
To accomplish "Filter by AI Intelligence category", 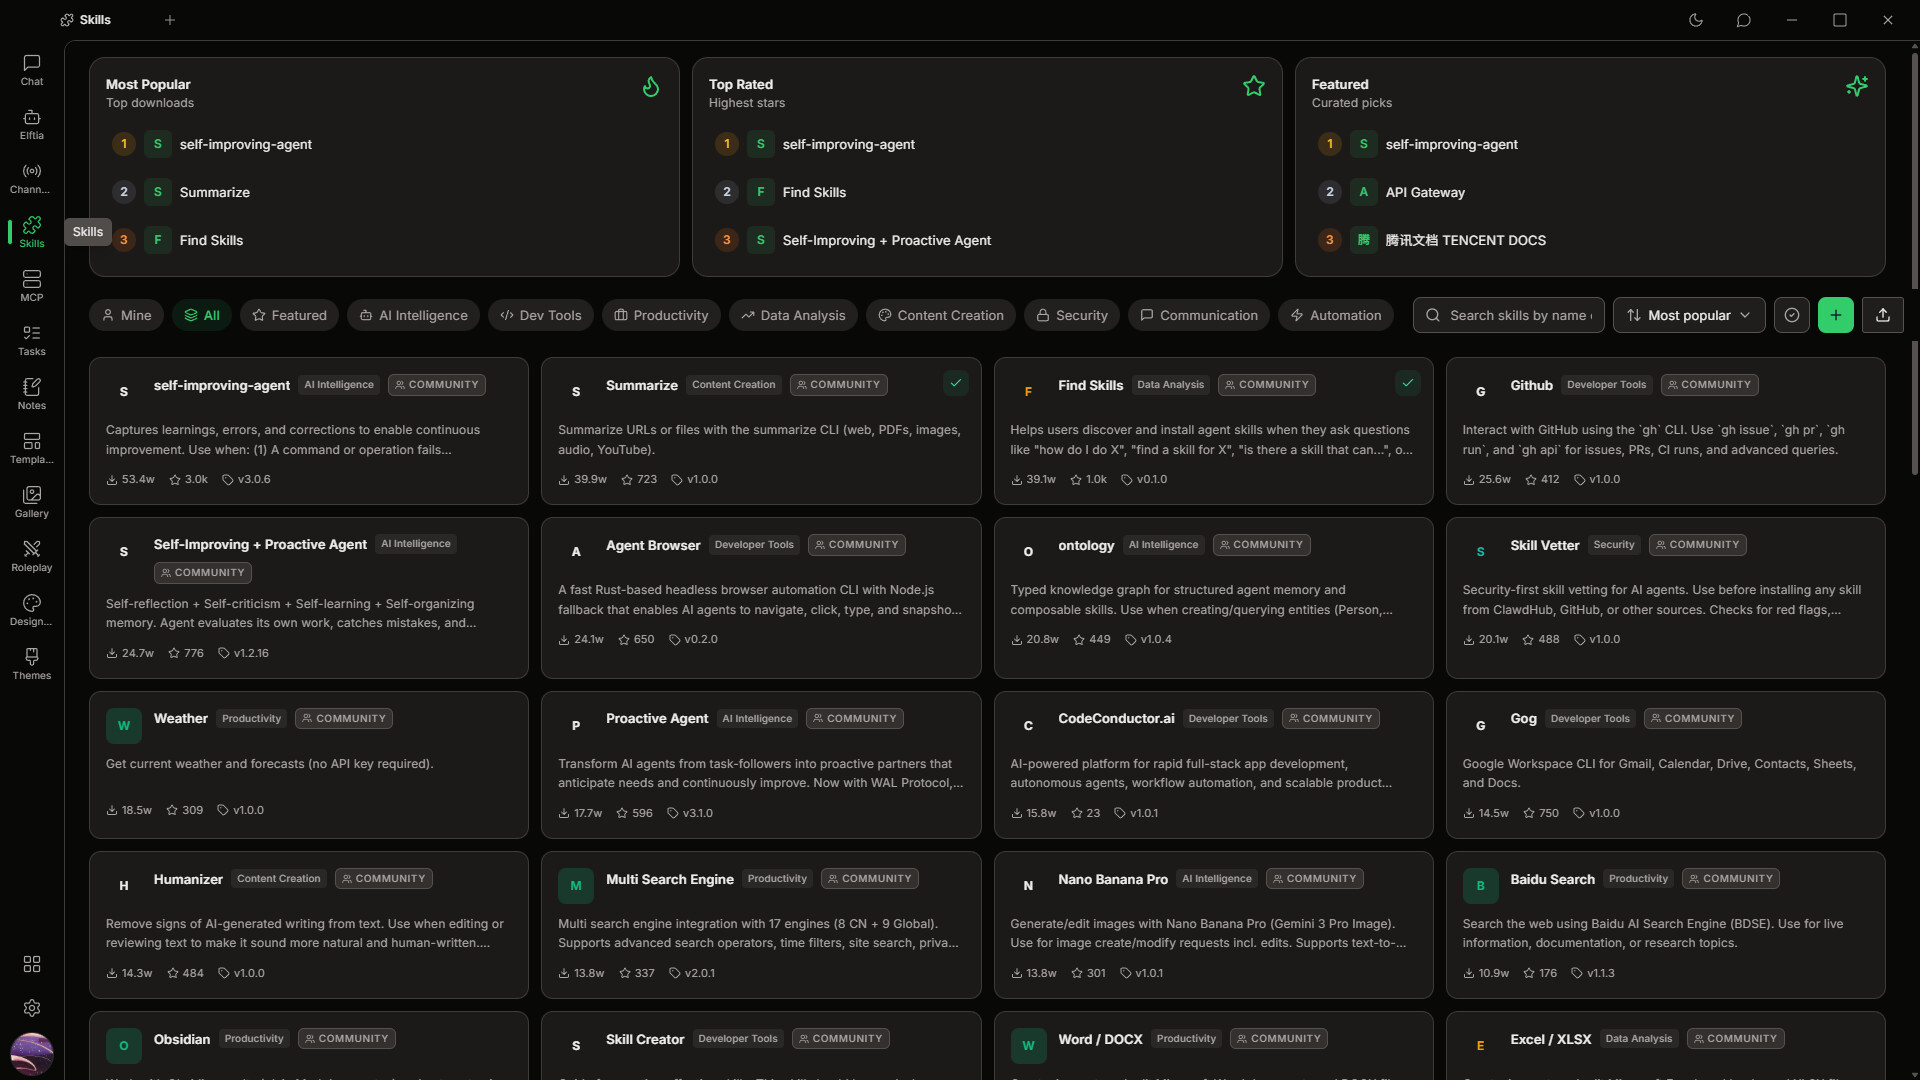I will (413, 315).
